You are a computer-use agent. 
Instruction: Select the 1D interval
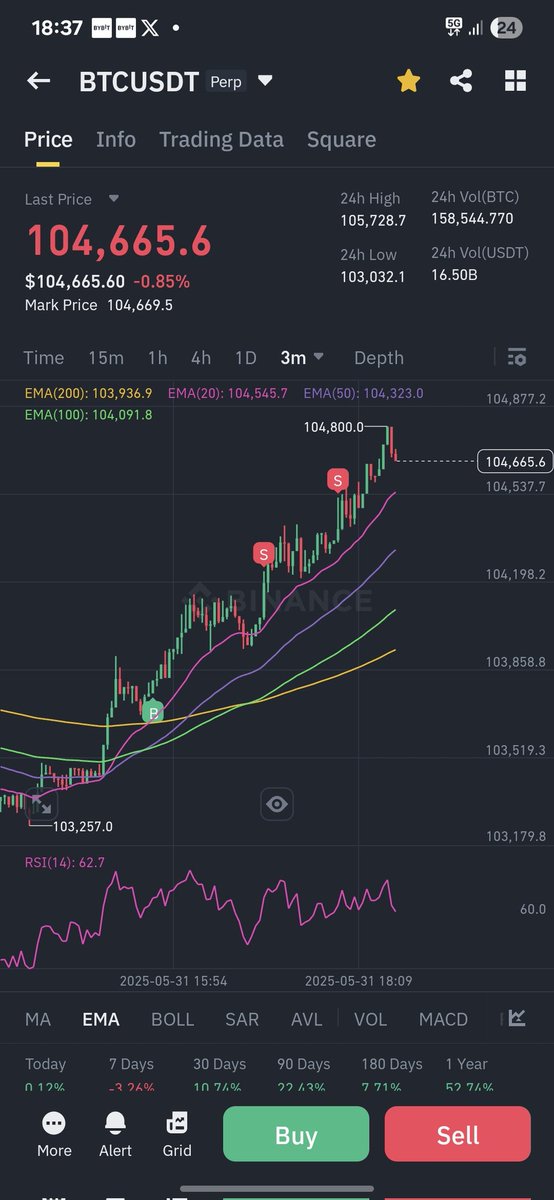pos(245,358)
